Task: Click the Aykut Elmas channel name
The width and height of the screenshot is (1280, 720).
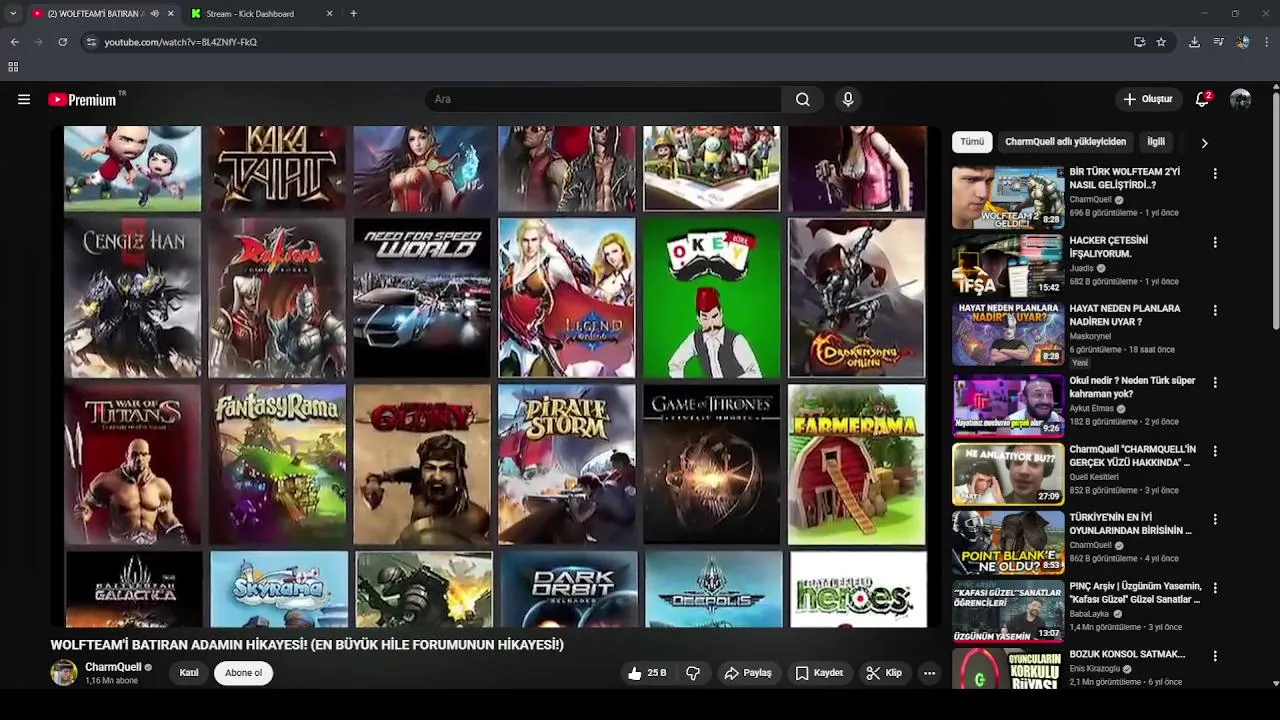Action: (x=1092, y=408)
